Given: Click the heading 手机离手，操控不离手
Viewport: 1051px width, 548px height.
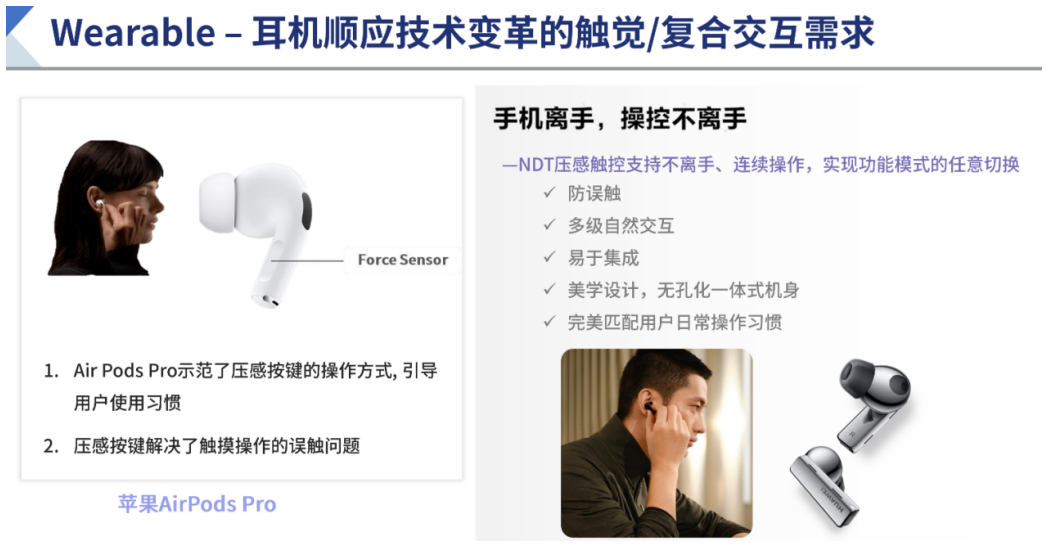Looking at the screenshot, I should pyautogui.click(x=620, y=119).
